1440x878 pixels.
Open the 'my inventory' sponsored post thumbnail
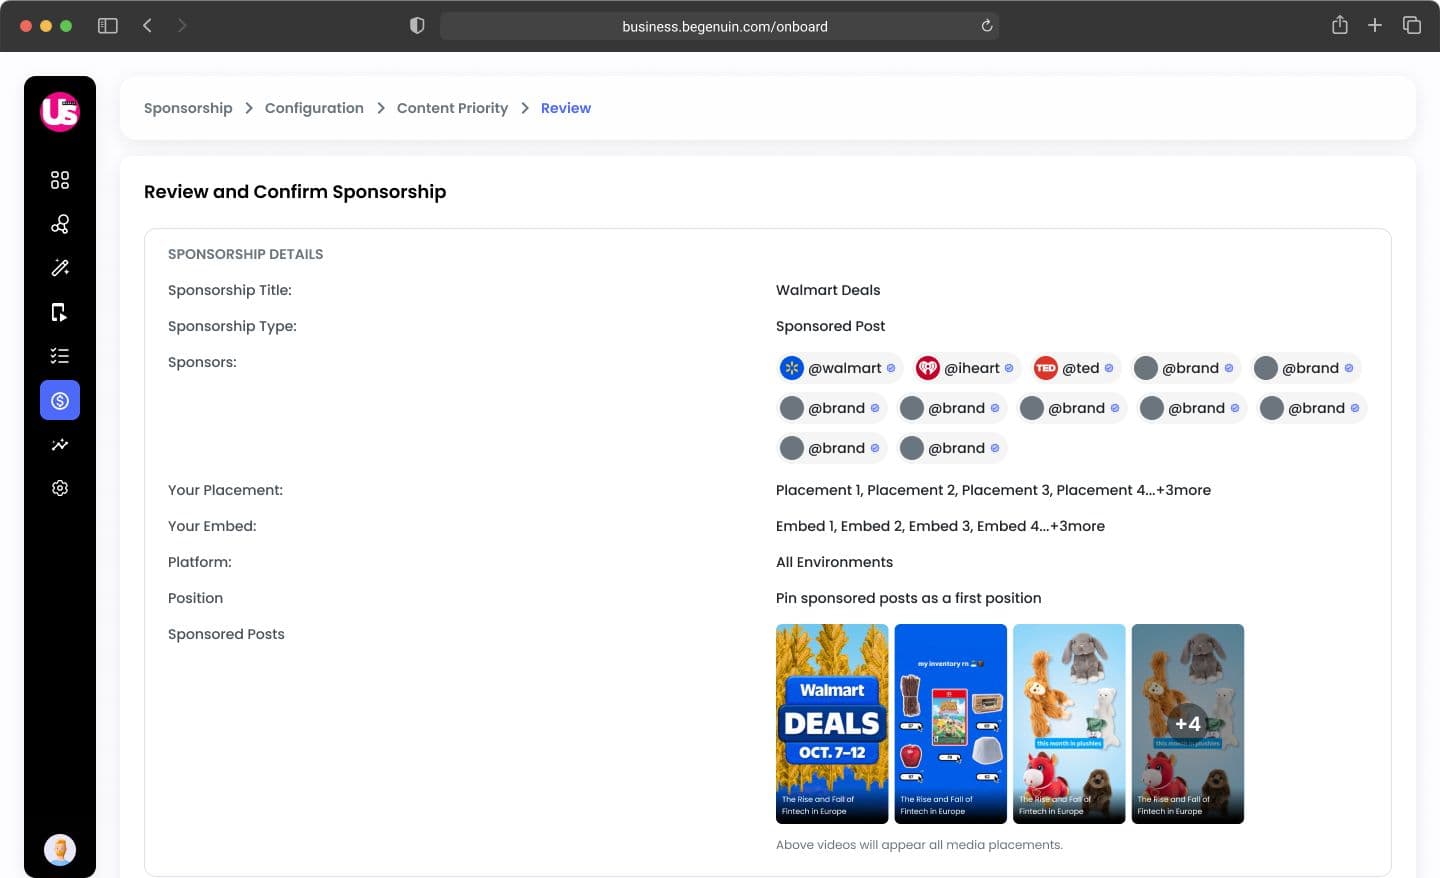951,724
